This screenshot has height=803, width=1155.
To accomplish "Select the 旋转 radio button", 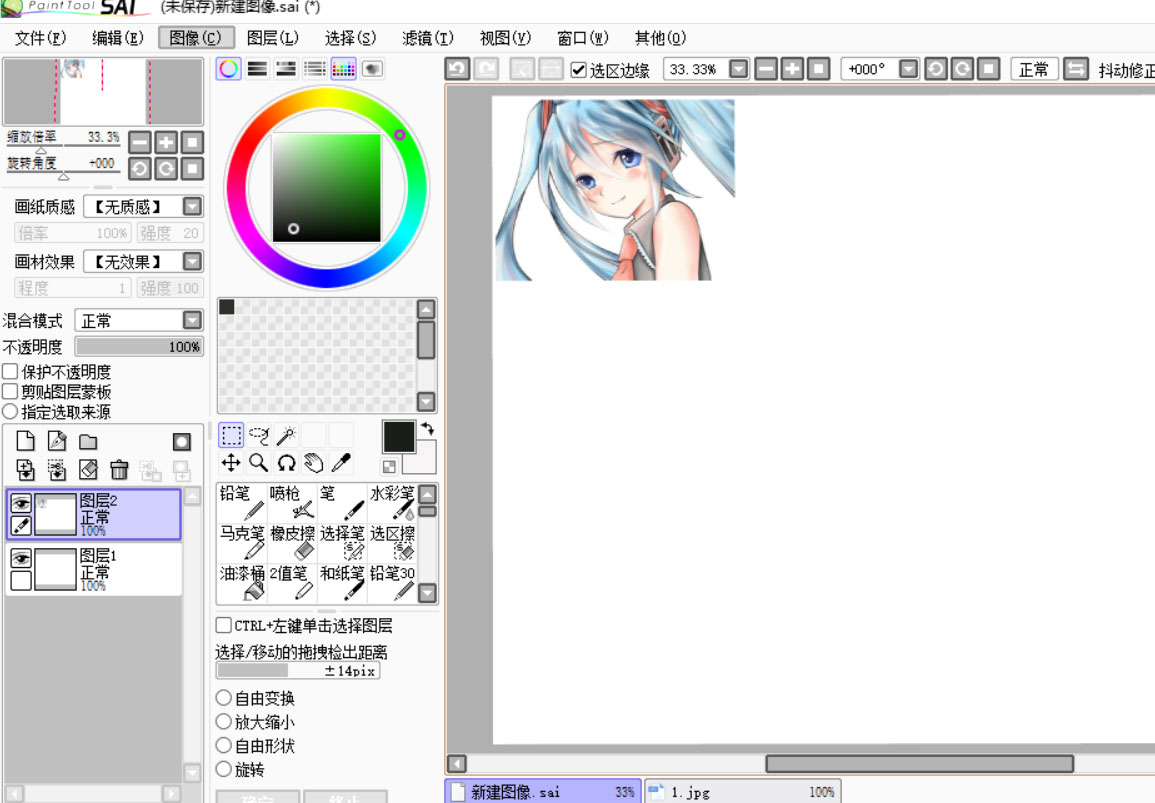I will tap(224, 769).
